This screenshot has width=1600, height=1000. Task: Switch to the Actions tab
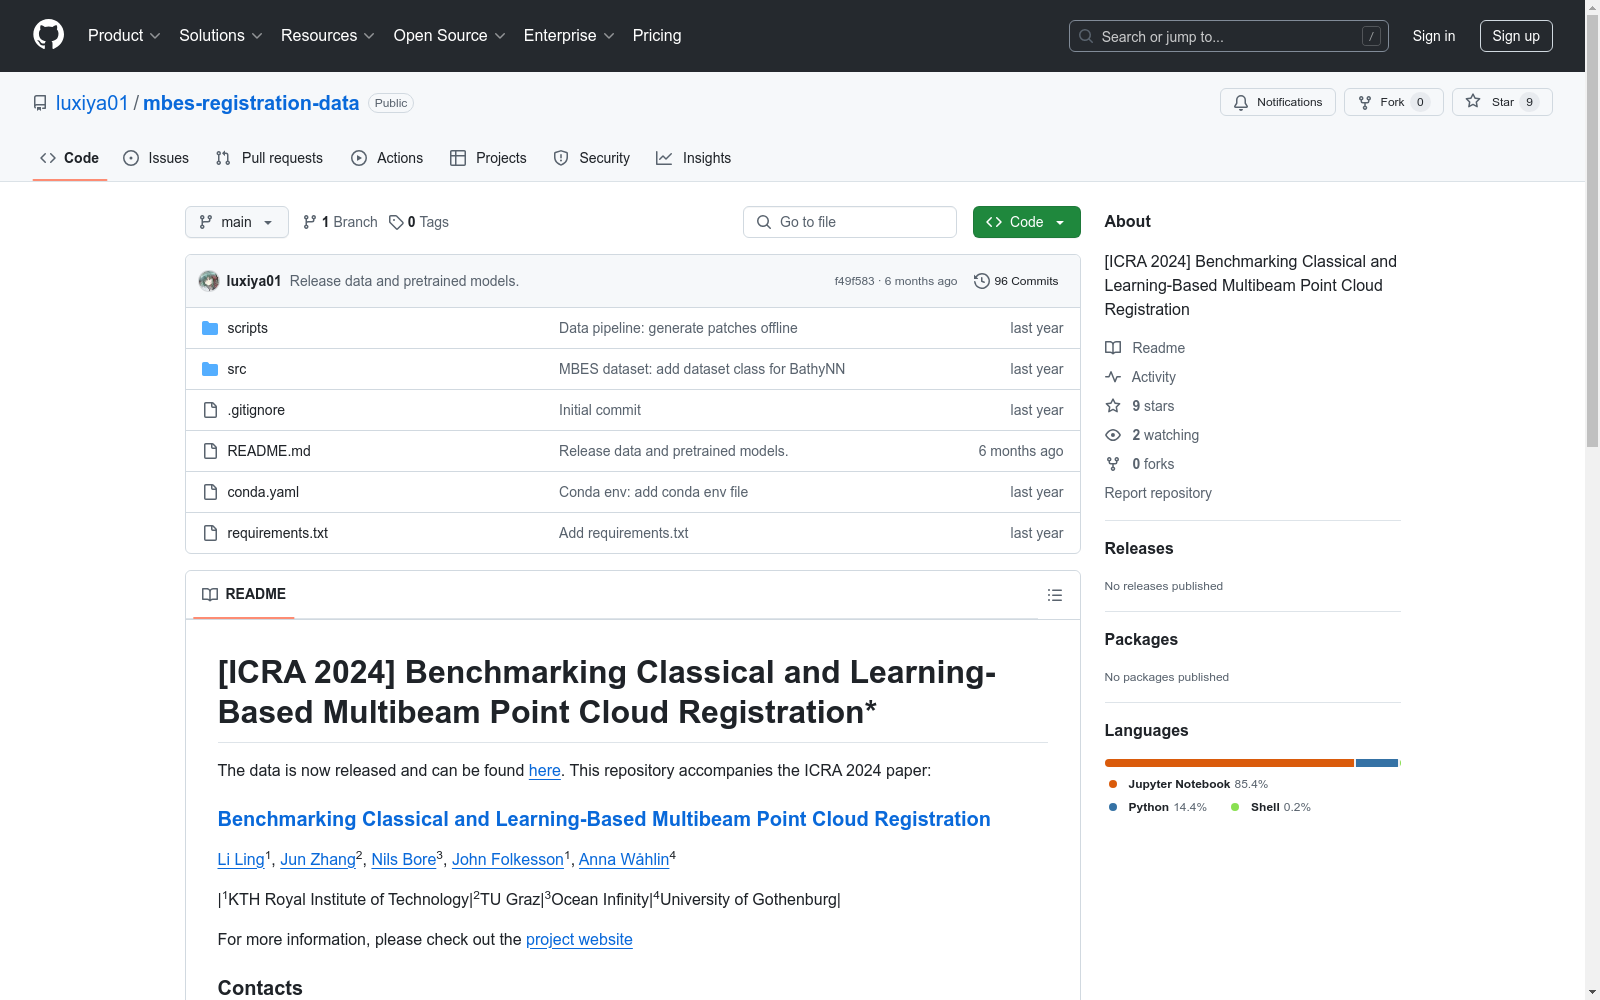tap(387, 158)
